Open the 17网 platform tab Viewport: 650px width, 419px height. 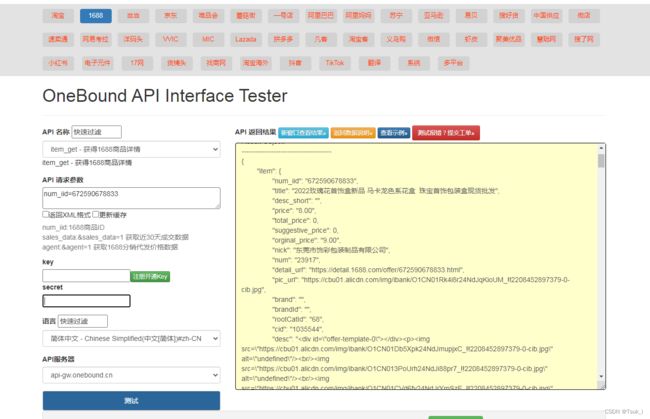point(137,63)
